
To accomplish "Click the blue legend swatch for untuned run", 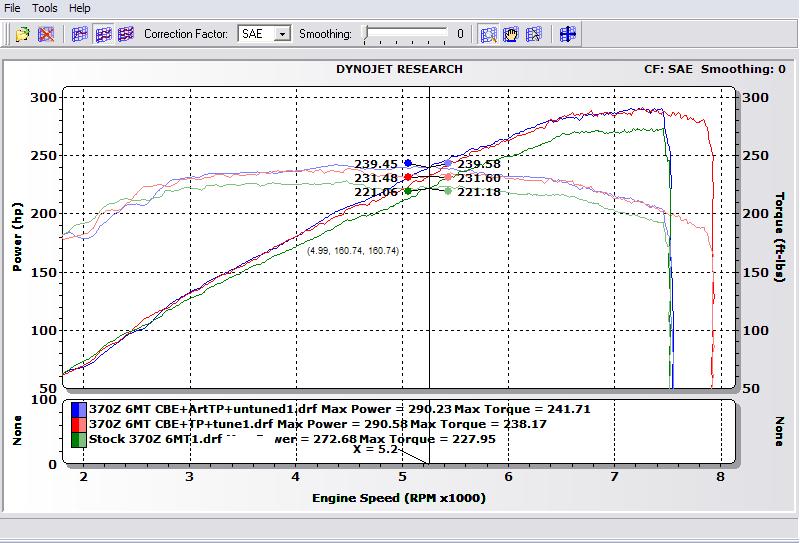I will point(79,409).
